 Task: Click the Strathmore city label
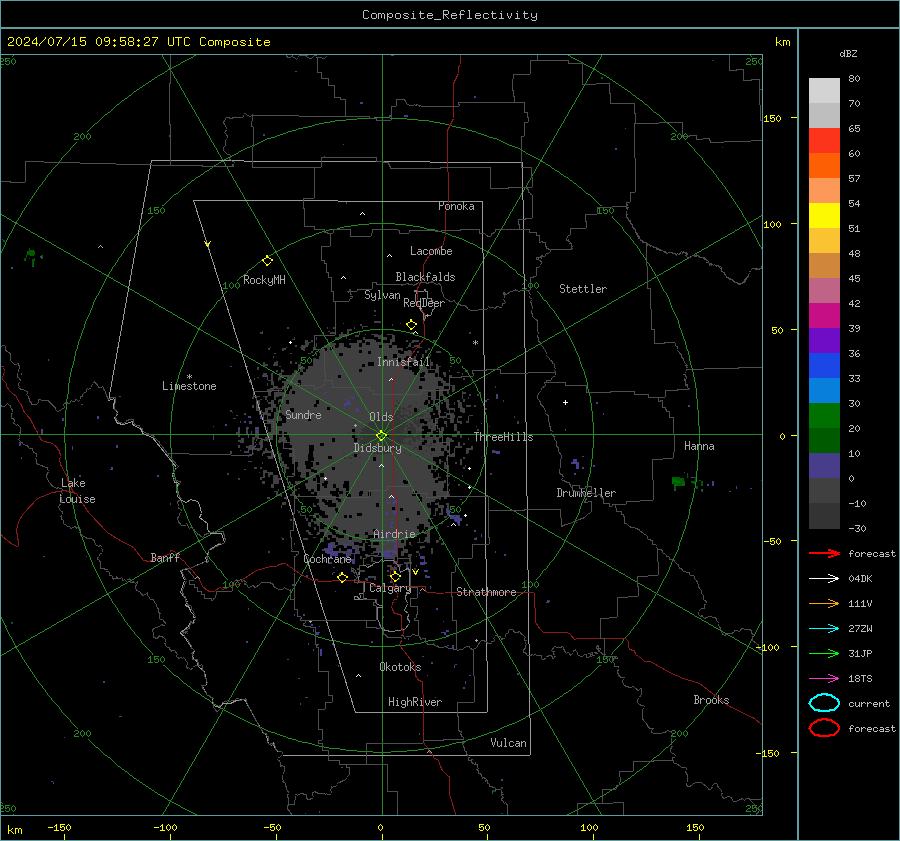[x=486, y=592]
